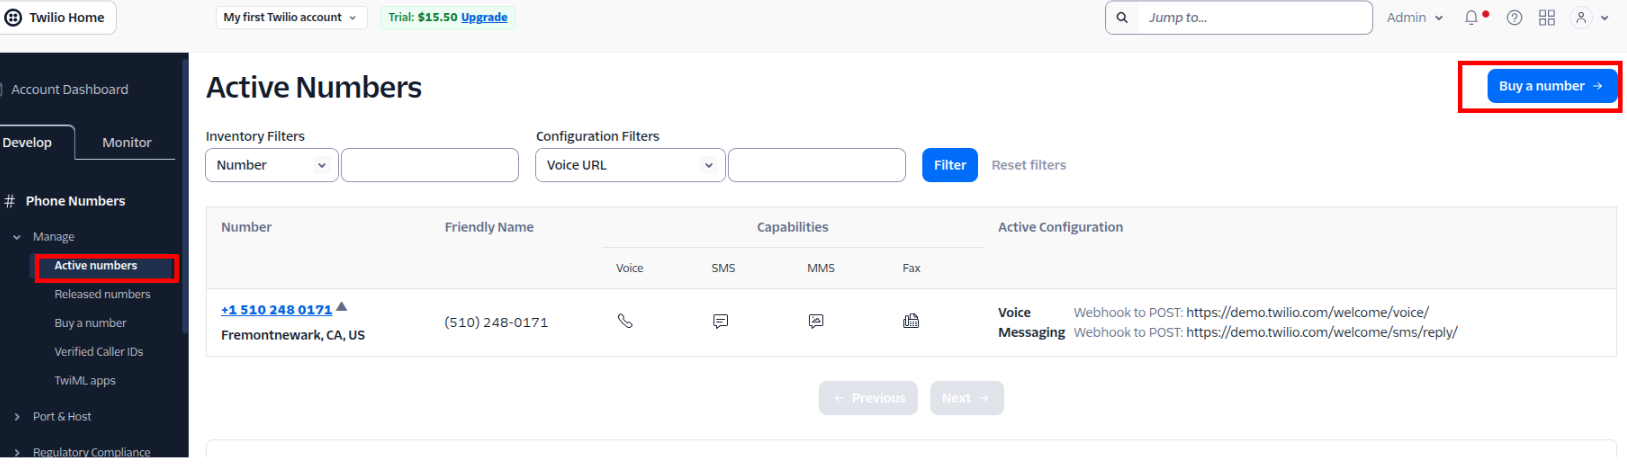The width and height of the screenshot is (1627, 474).
Task: Open the products grid icon
Action: tap(1547, 18)
